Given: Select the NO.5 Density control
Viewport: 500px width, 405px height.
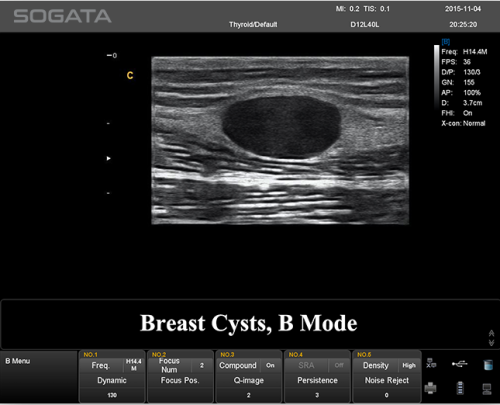Looking at the screenshot, I should click(376, 365).
